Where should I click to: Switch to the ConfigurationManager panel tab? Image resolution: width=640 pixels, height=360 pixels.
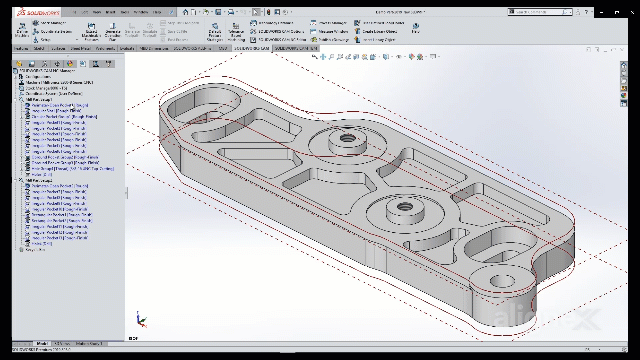tap(44, 64)
